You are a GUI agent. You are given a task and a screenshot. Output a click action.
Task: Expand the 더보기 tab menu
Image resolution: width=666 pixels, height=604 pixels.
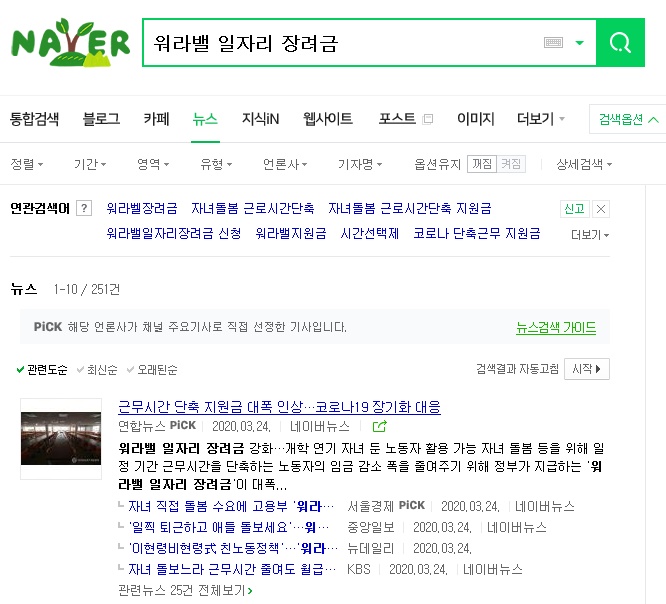point(541,119)
